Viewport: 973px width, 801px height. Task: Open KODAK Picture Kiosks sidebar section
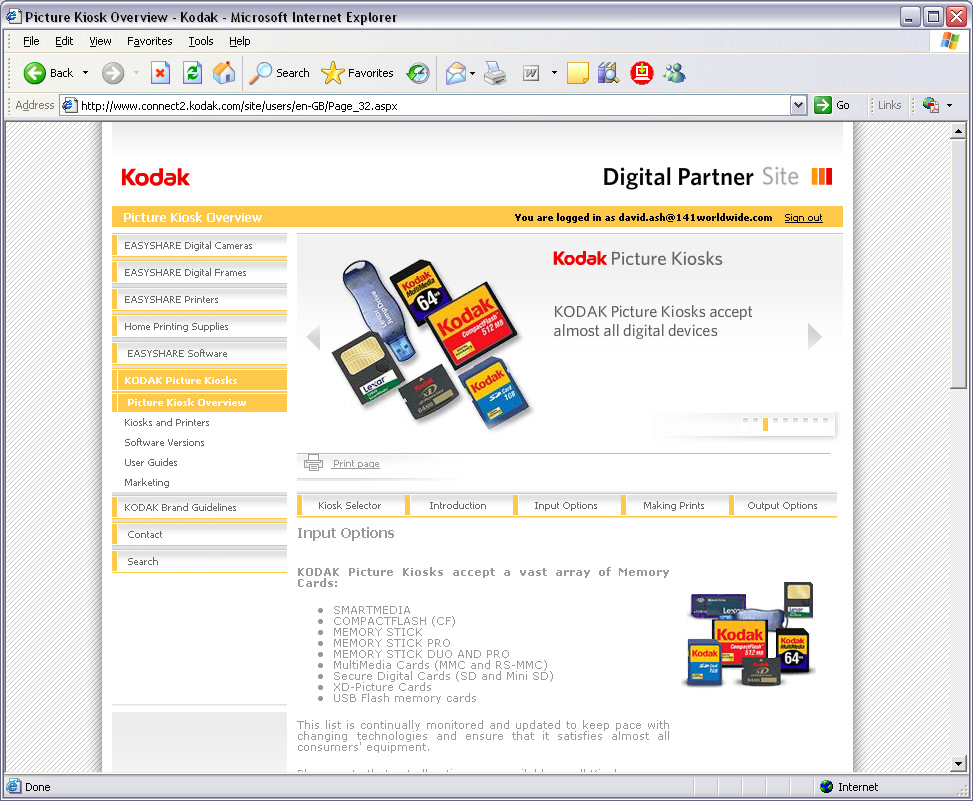coord(200,380)
